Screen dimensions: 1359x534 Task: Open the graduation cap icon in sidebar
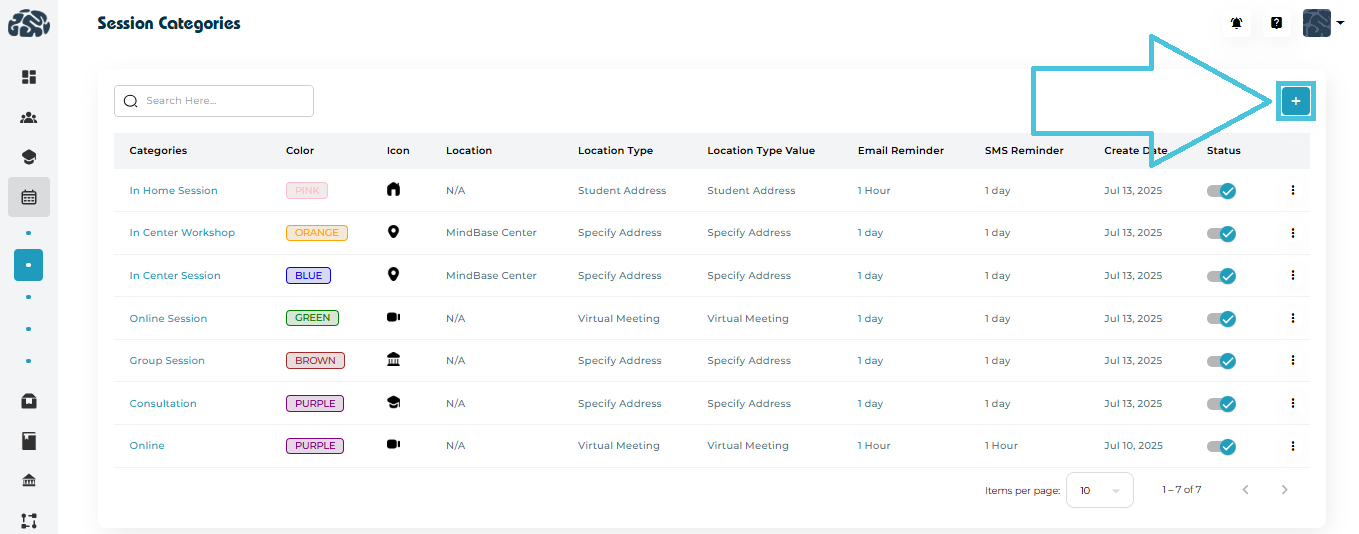[x=29, y=157]
